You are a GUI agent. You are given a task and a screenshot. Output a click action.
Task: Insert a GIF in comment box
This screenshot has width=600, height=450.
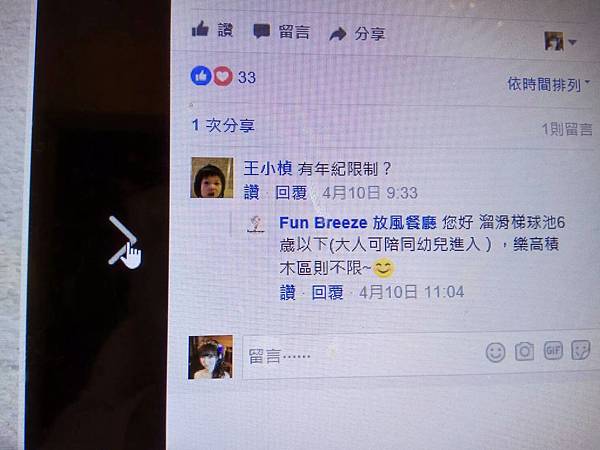tap(553, 350)
